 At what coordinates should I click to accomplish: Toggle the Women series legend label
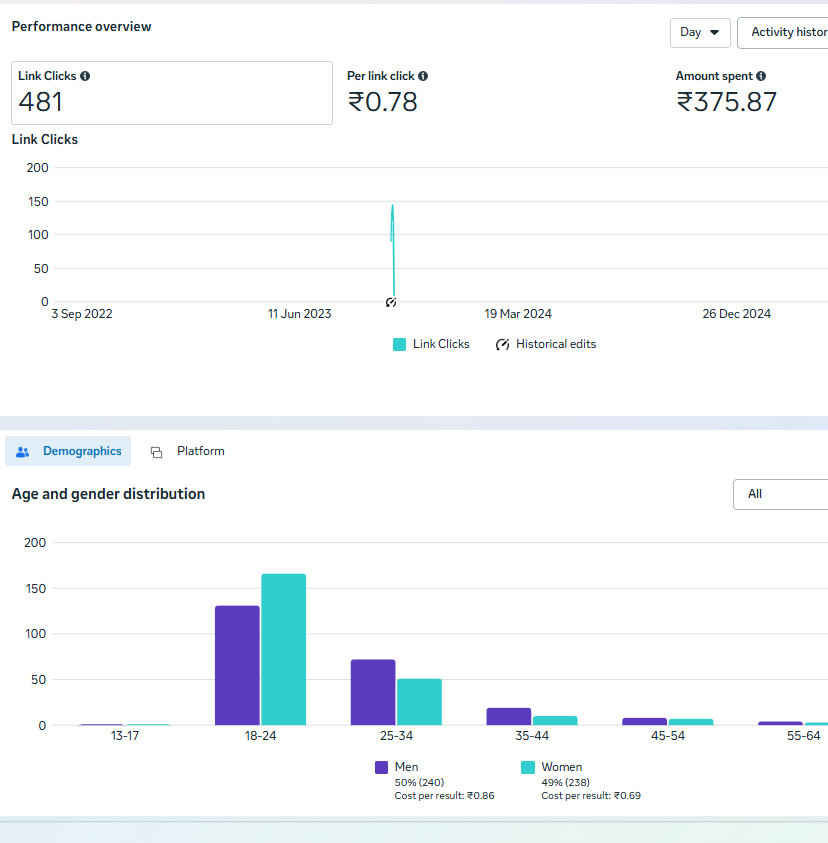(561, 767)
